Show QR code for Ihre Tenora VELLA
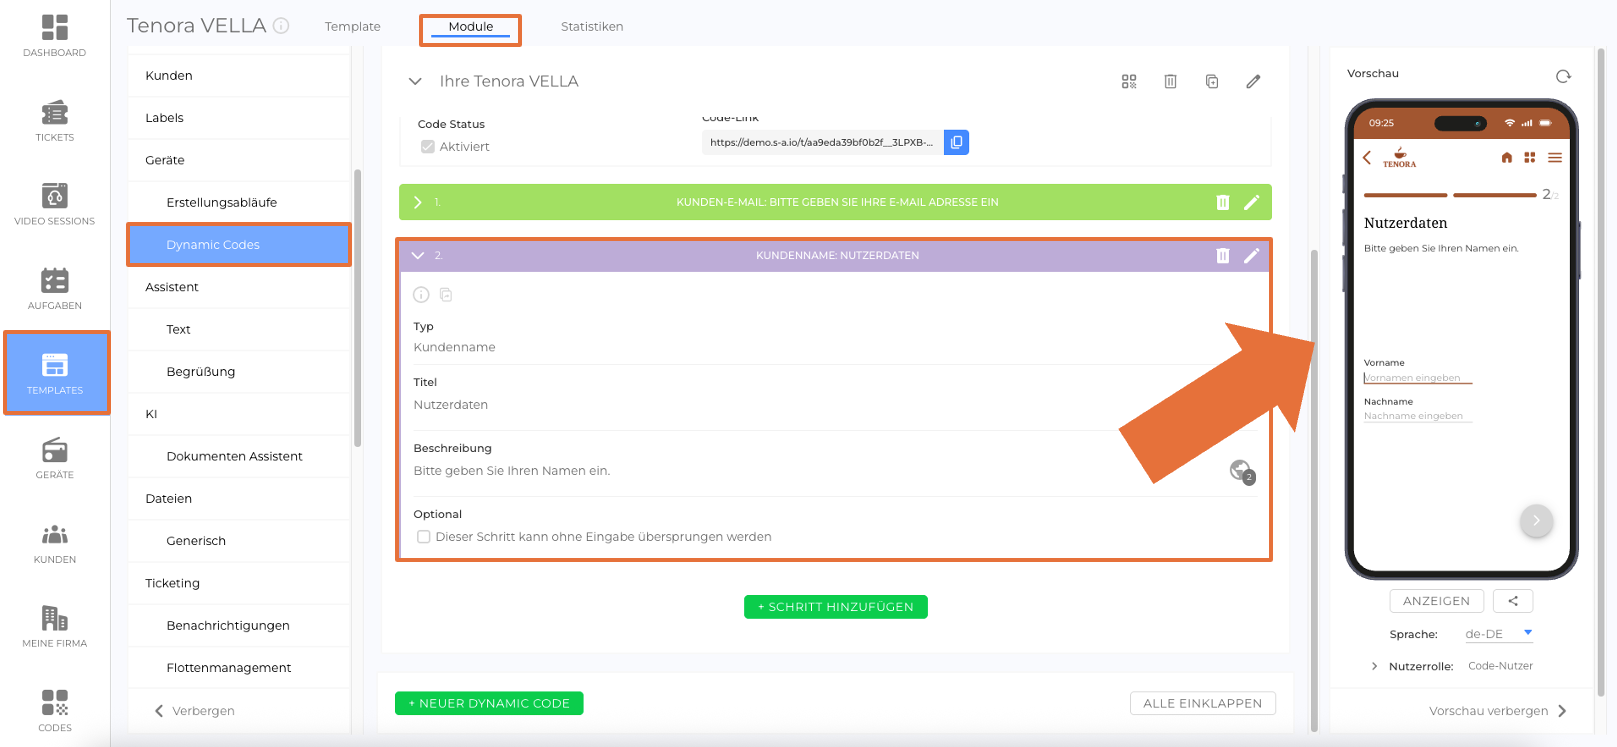Screen dimensions: 1617x747 pos(1129,82)
